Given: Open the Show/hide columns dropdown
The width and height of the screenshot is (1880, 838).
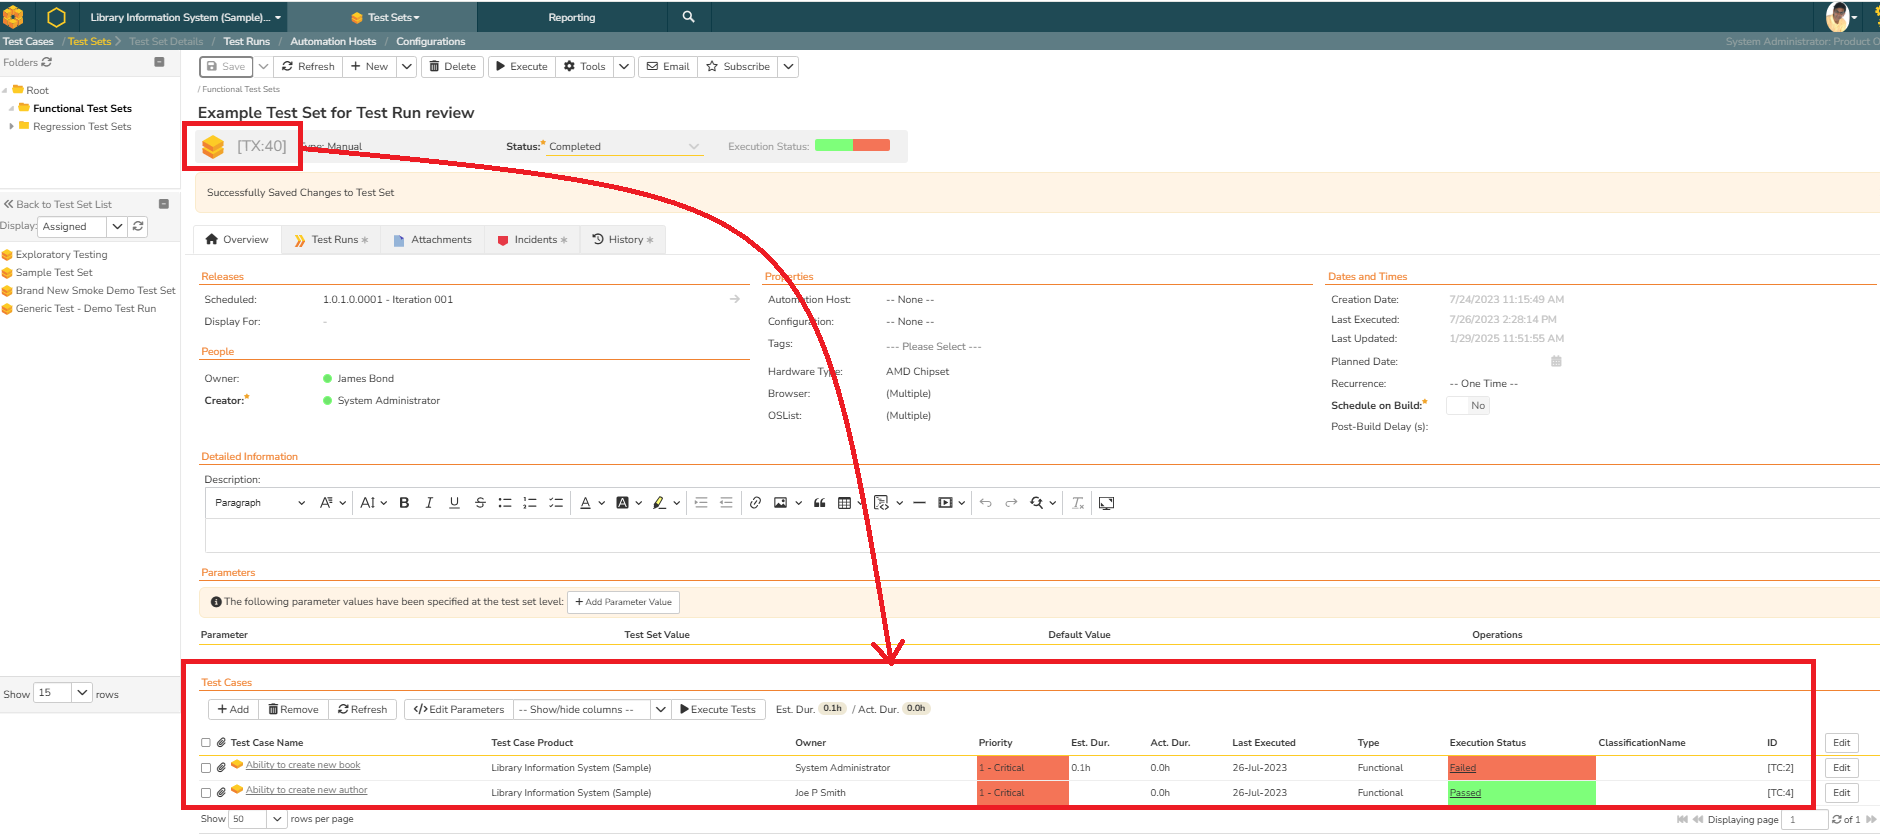Looking at the screenshot, I should tap(591, 709).
